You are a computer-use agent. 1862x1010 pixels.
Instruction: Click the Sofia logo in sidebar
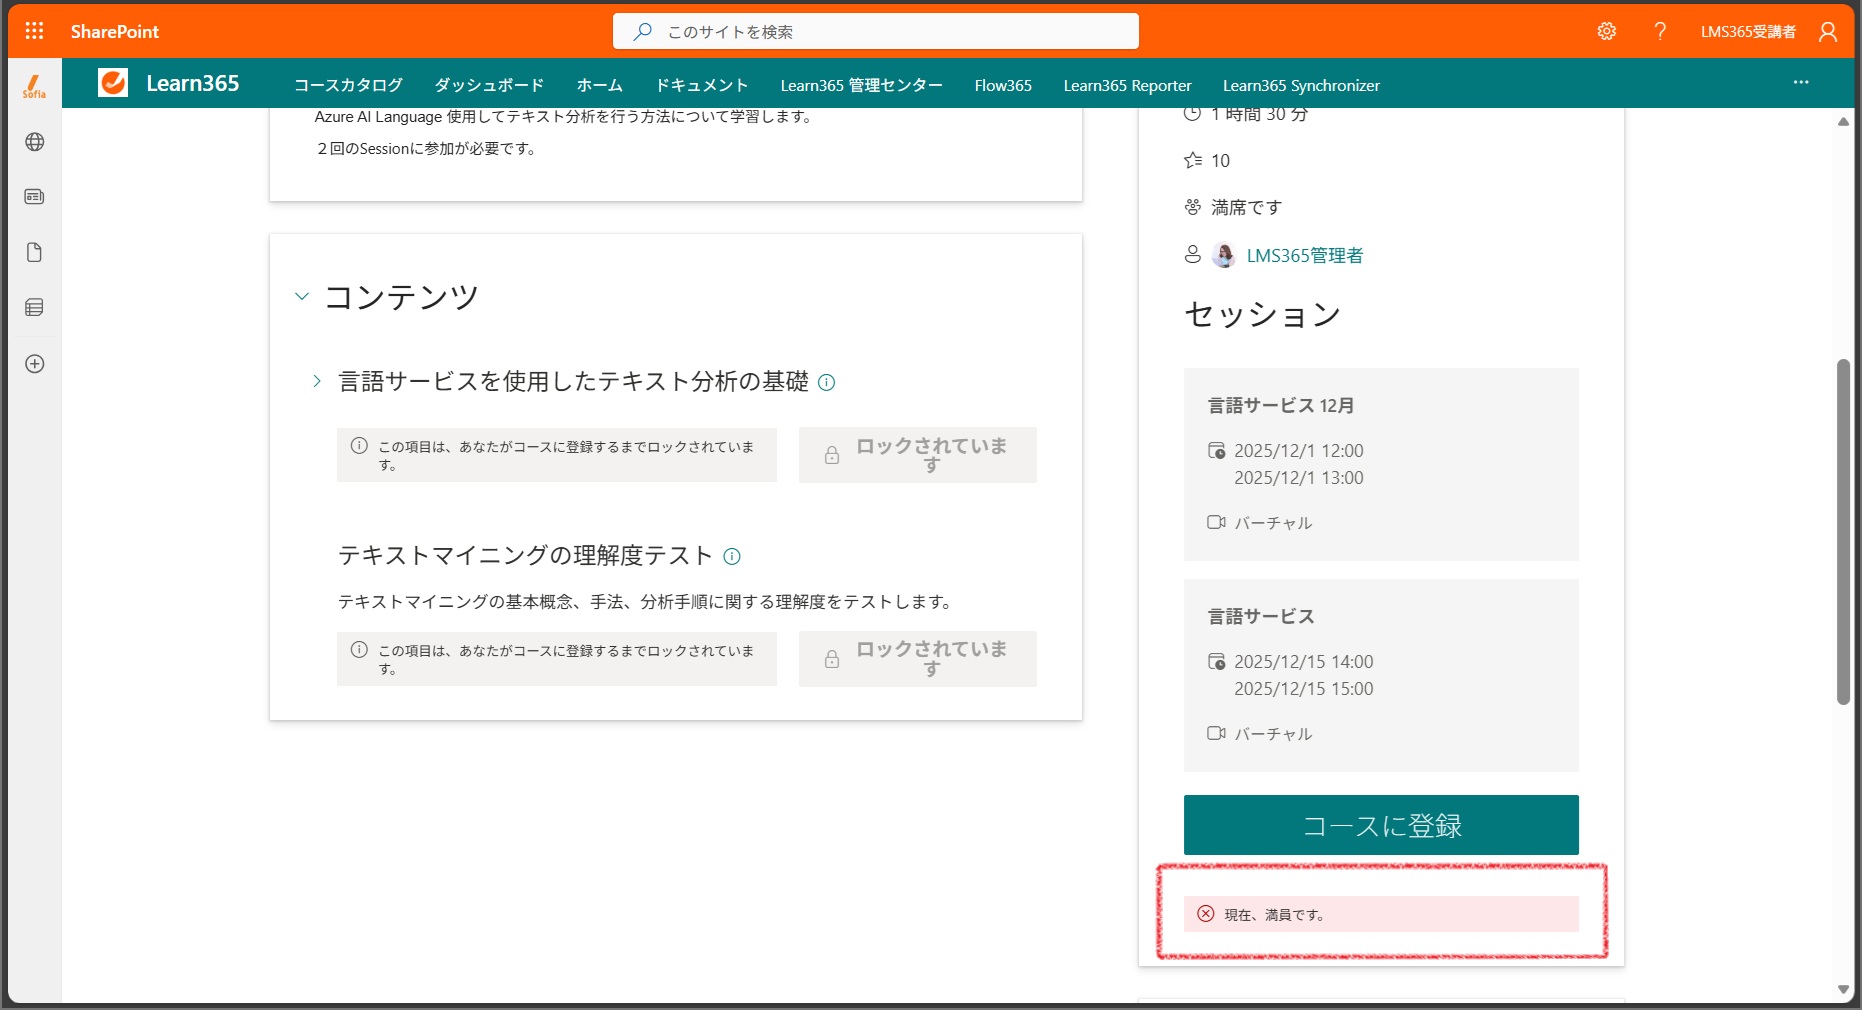[34, 87]
